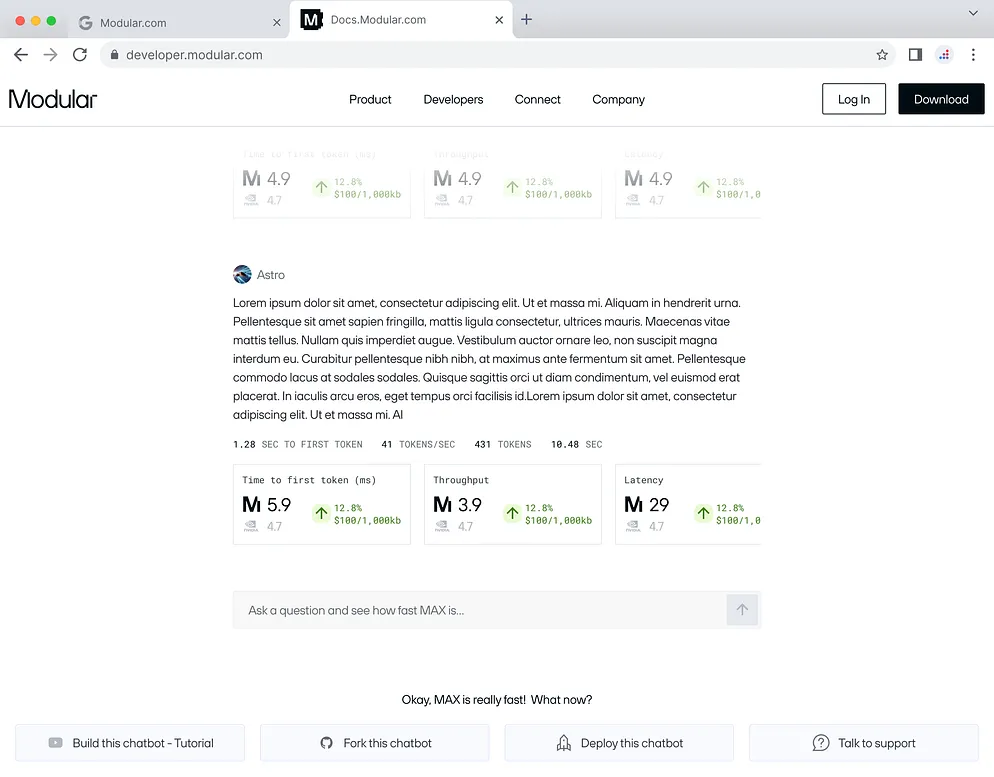
Task: Click the address bar URL field
Action: 498,55
